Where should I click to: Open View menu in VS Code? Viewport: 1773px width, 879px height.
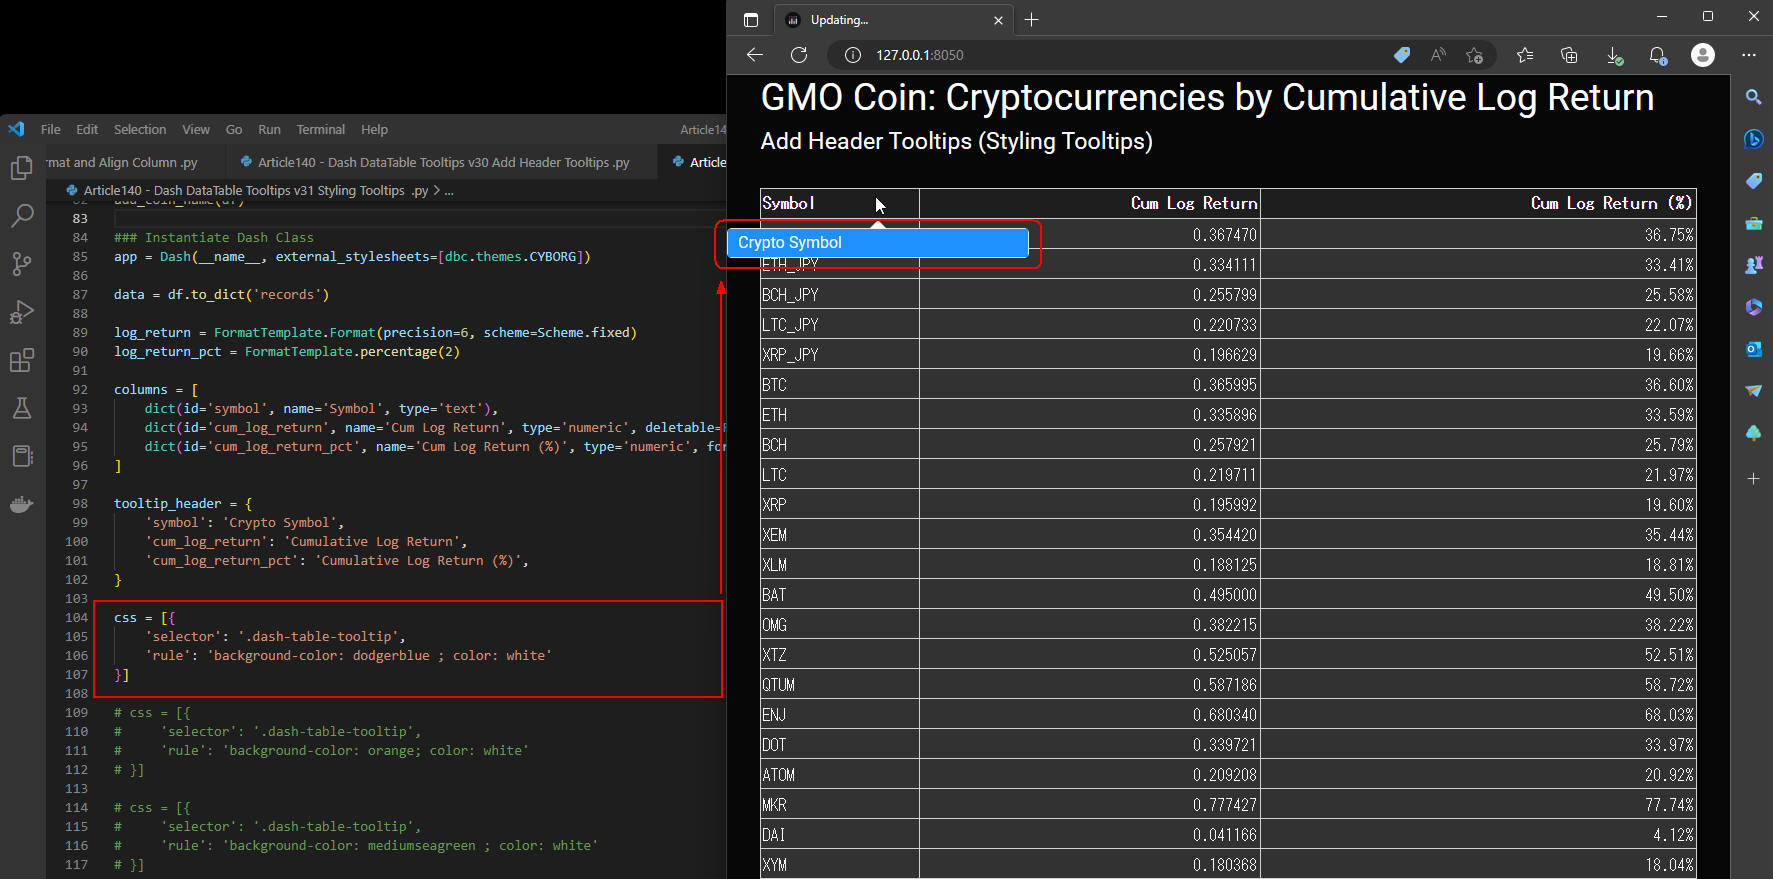pos(196,129)
